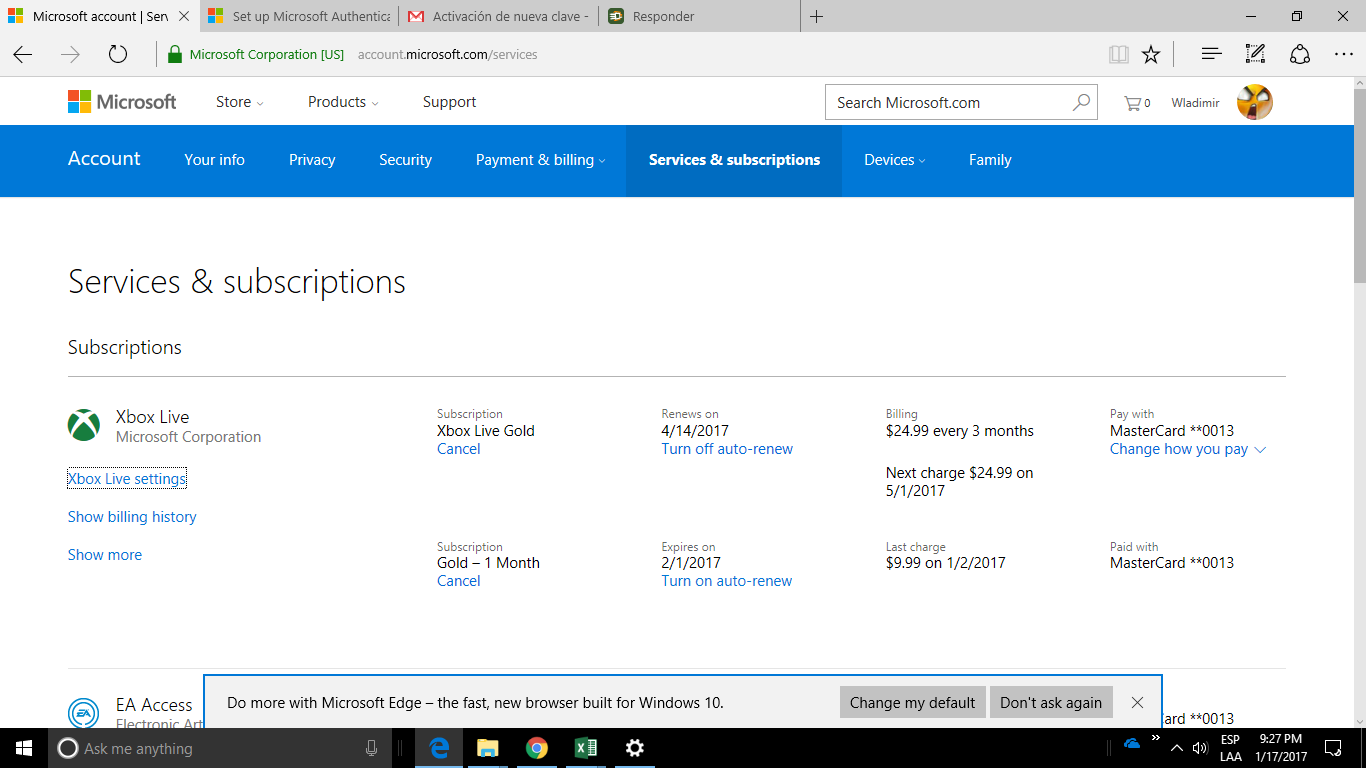Open the Security account tab
Viewport: 1366px width, 768px height.
coord(405,160)
